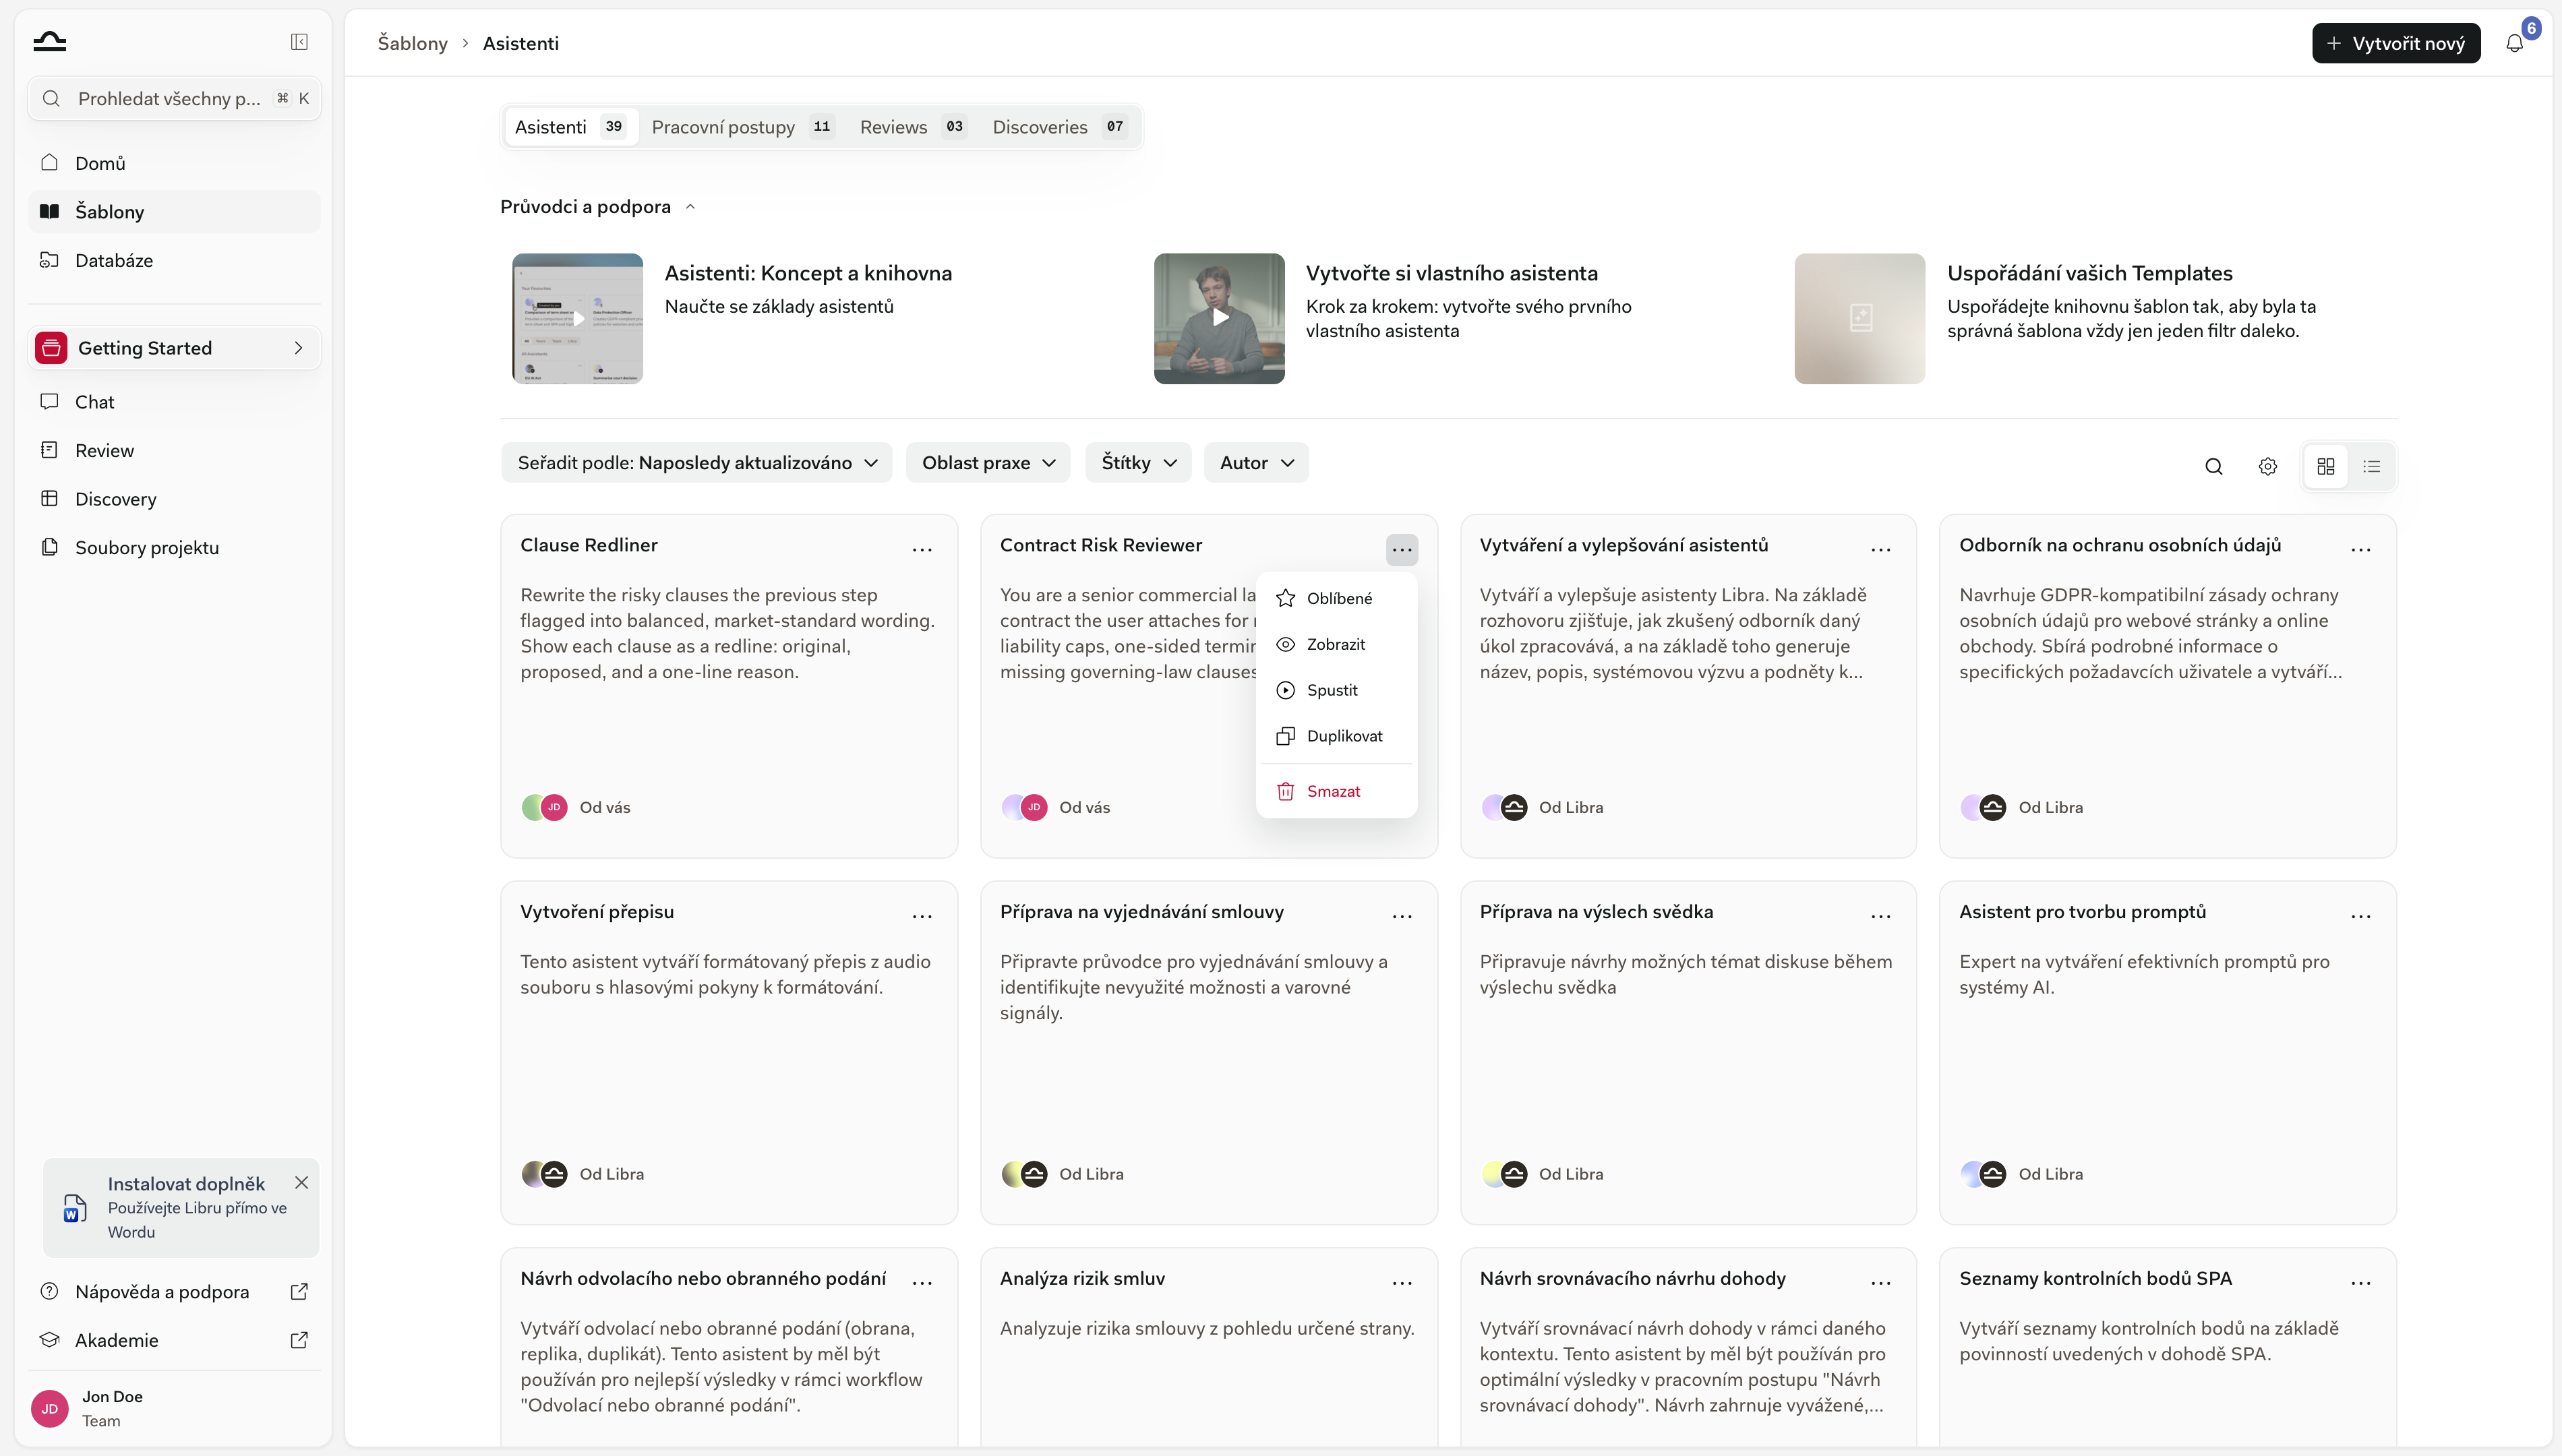
Task: Expand Getting Started project switcher
Action: coord(174,348)
